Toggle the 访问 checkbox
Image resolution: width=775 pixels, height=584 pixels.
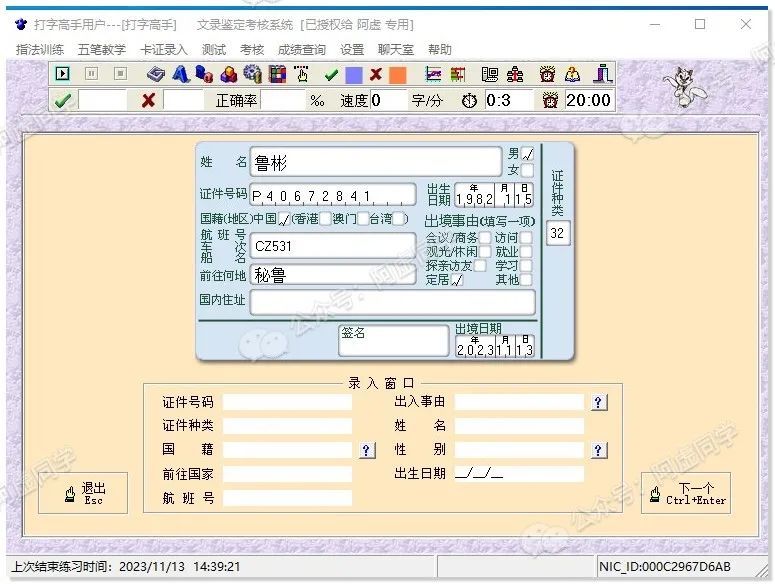(526, 238)
